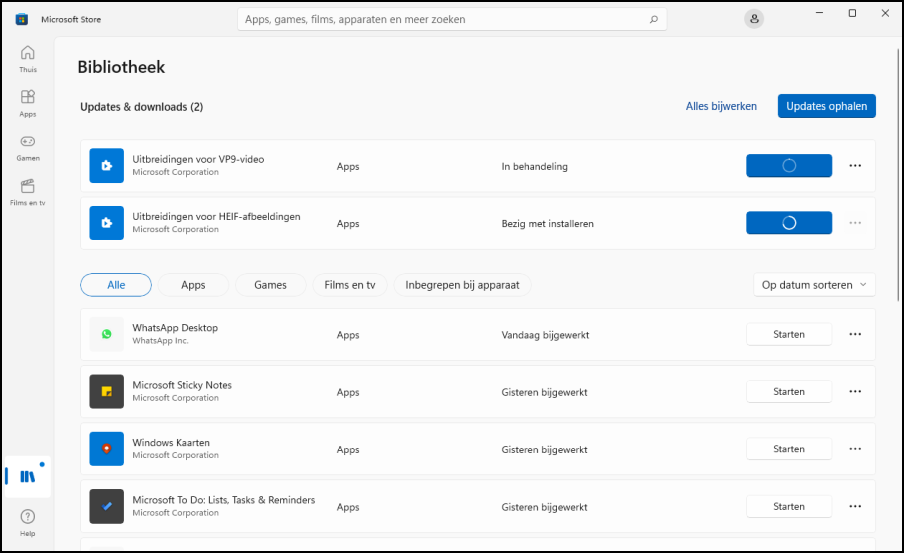Image resolution: width=904 pixels, height=553 pixels.
Task: Click the VP9-video extension app icon
Action: coord(107,165)
